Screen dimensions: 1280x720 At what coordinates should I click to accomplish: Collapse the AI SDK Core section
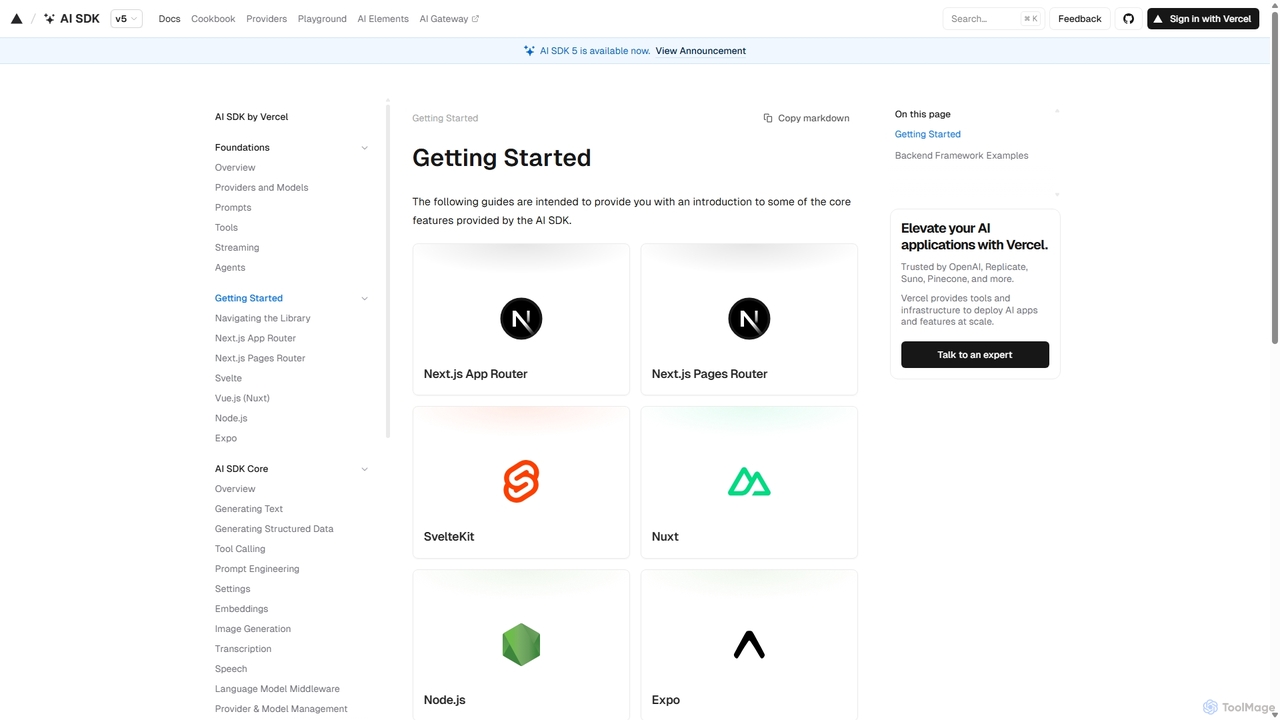click(364, 469)
